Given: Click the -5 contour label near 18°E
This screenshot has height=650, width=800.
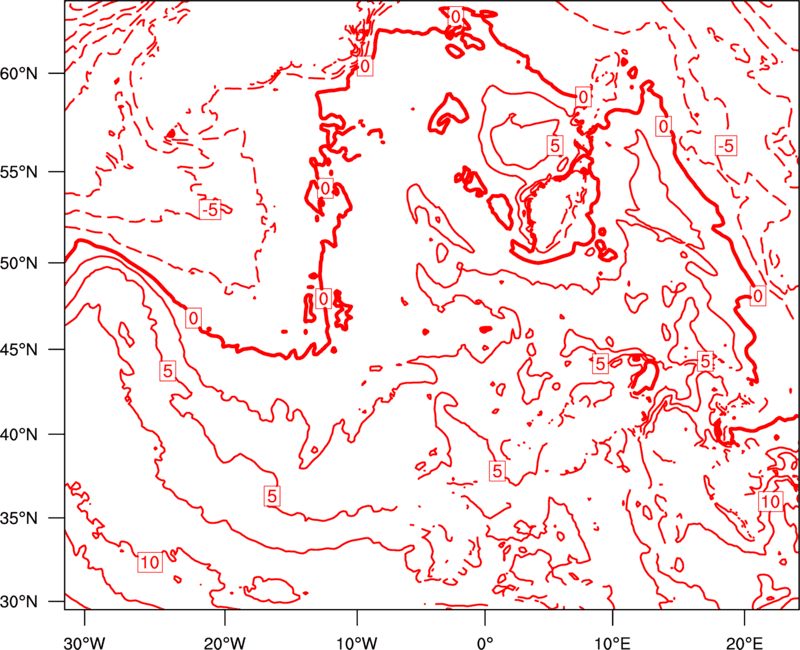Looking at the screenshot, I should tap(726, 146).
